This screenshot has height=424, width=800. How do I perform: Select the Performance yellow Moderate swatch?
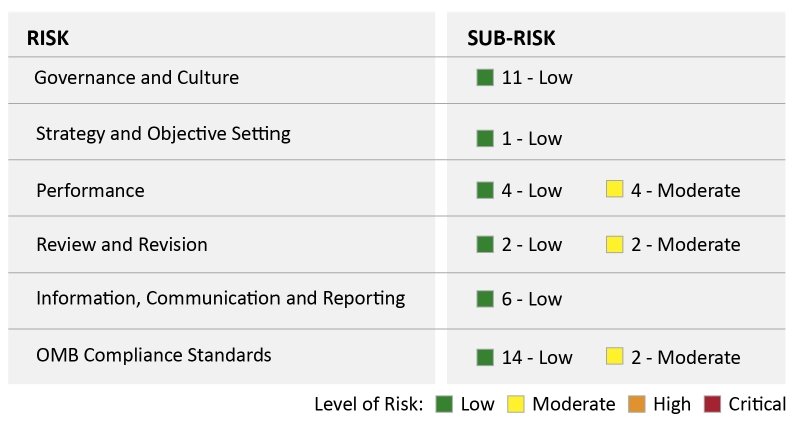point(615,190)
